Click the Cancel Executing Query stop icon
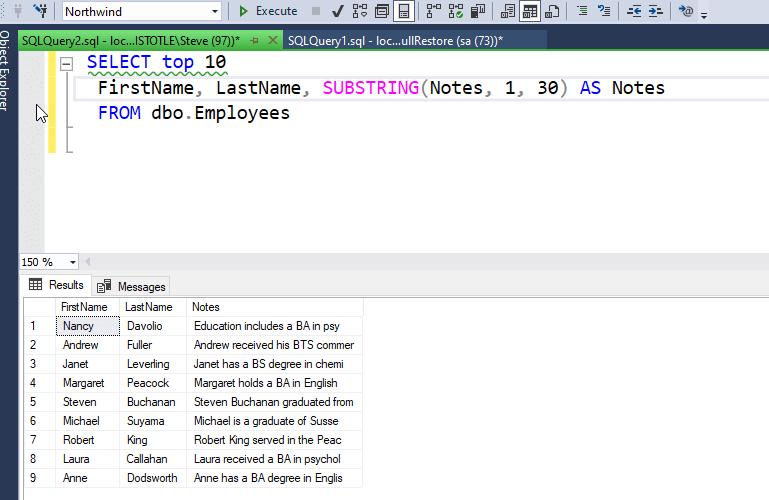Screen dimensions: 769x500 tap(316, 11)
